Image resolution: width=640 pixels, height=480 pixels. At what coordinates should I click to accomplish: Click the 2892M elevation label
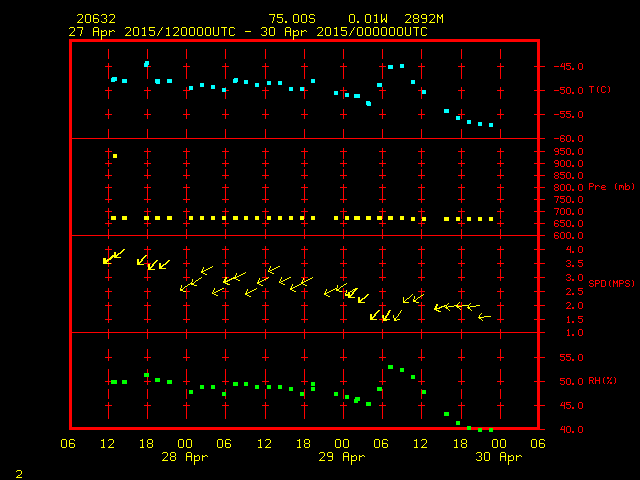click(426, 19)
